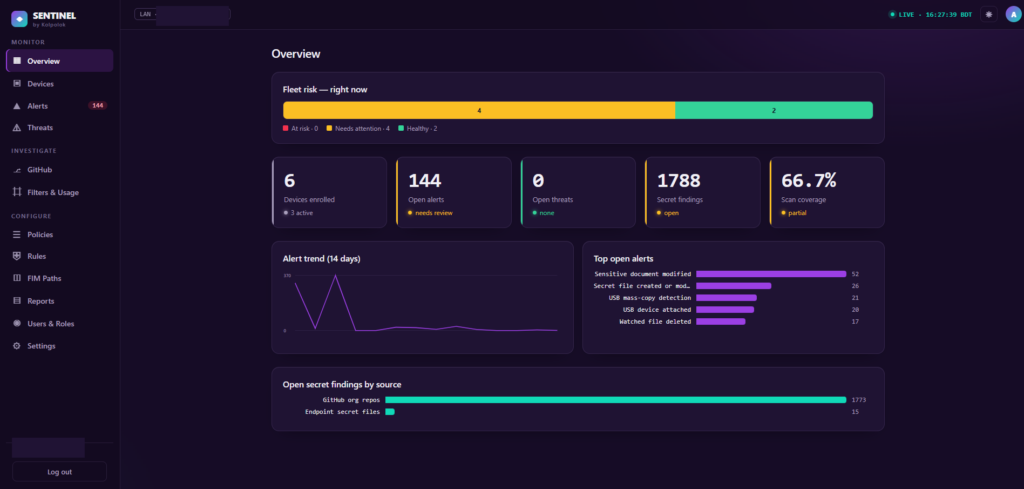Select the Overview menu item
1024x489 pixels.
pos(59,61)
